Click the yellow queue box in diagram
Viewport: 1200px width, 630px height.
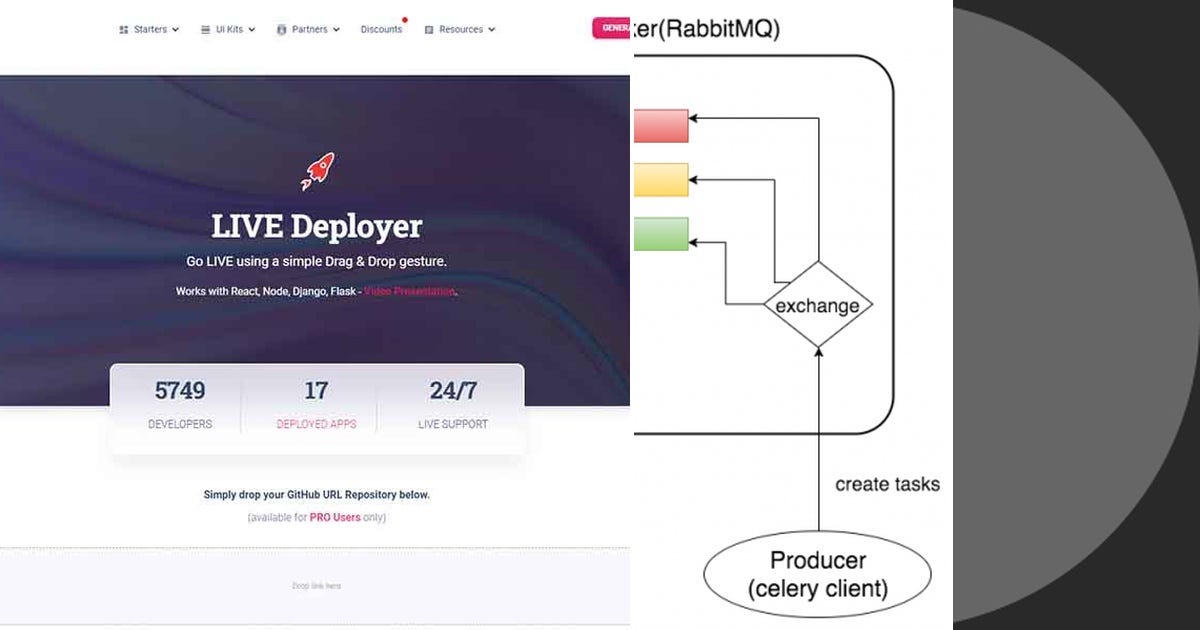(x=661, y=180)
